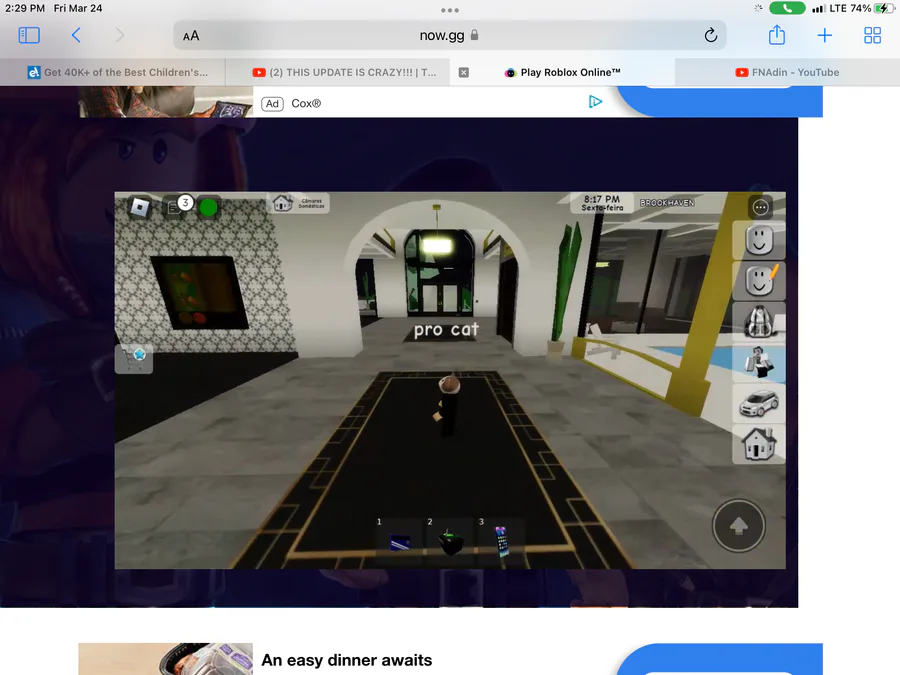Image resolution: width=900 pixels, height=675 pixels.
Task: Tap the green circle indicator button
Action: click(208, 207)
